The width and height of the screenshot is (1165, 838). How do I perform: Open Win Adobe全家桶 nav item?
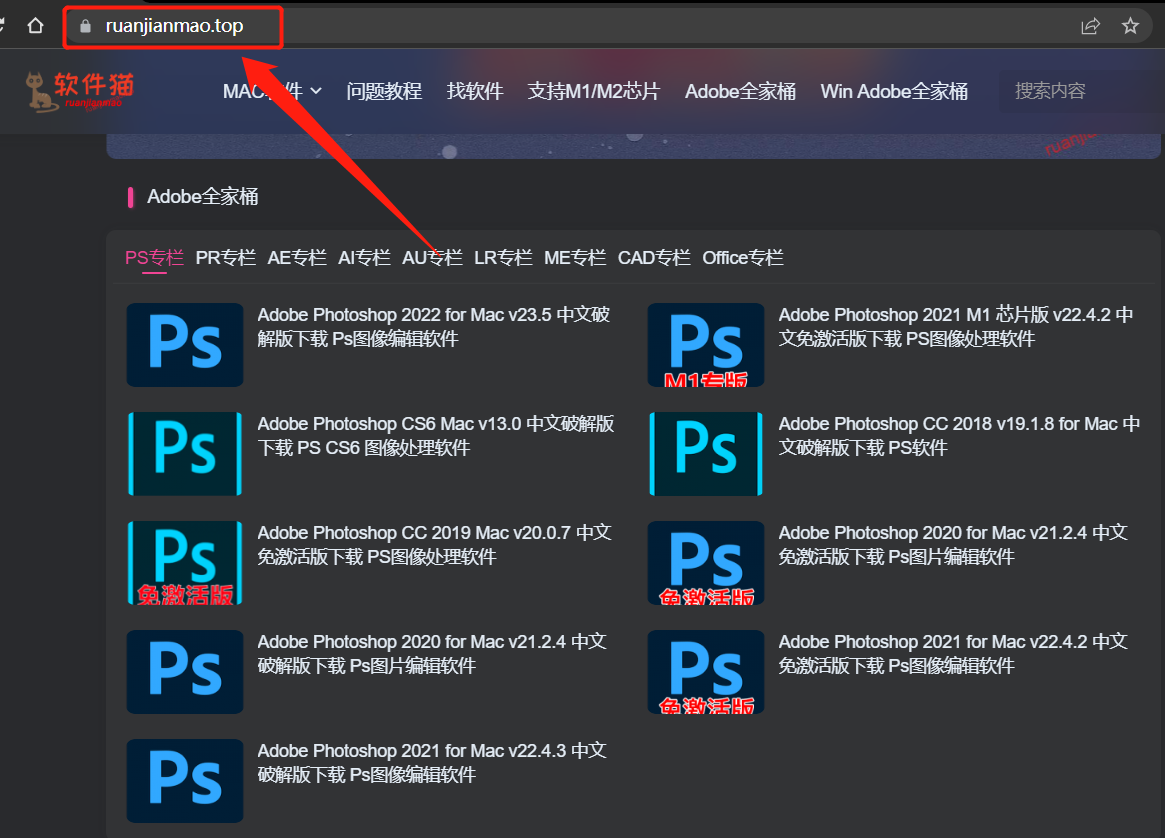[x=894, y=91]
